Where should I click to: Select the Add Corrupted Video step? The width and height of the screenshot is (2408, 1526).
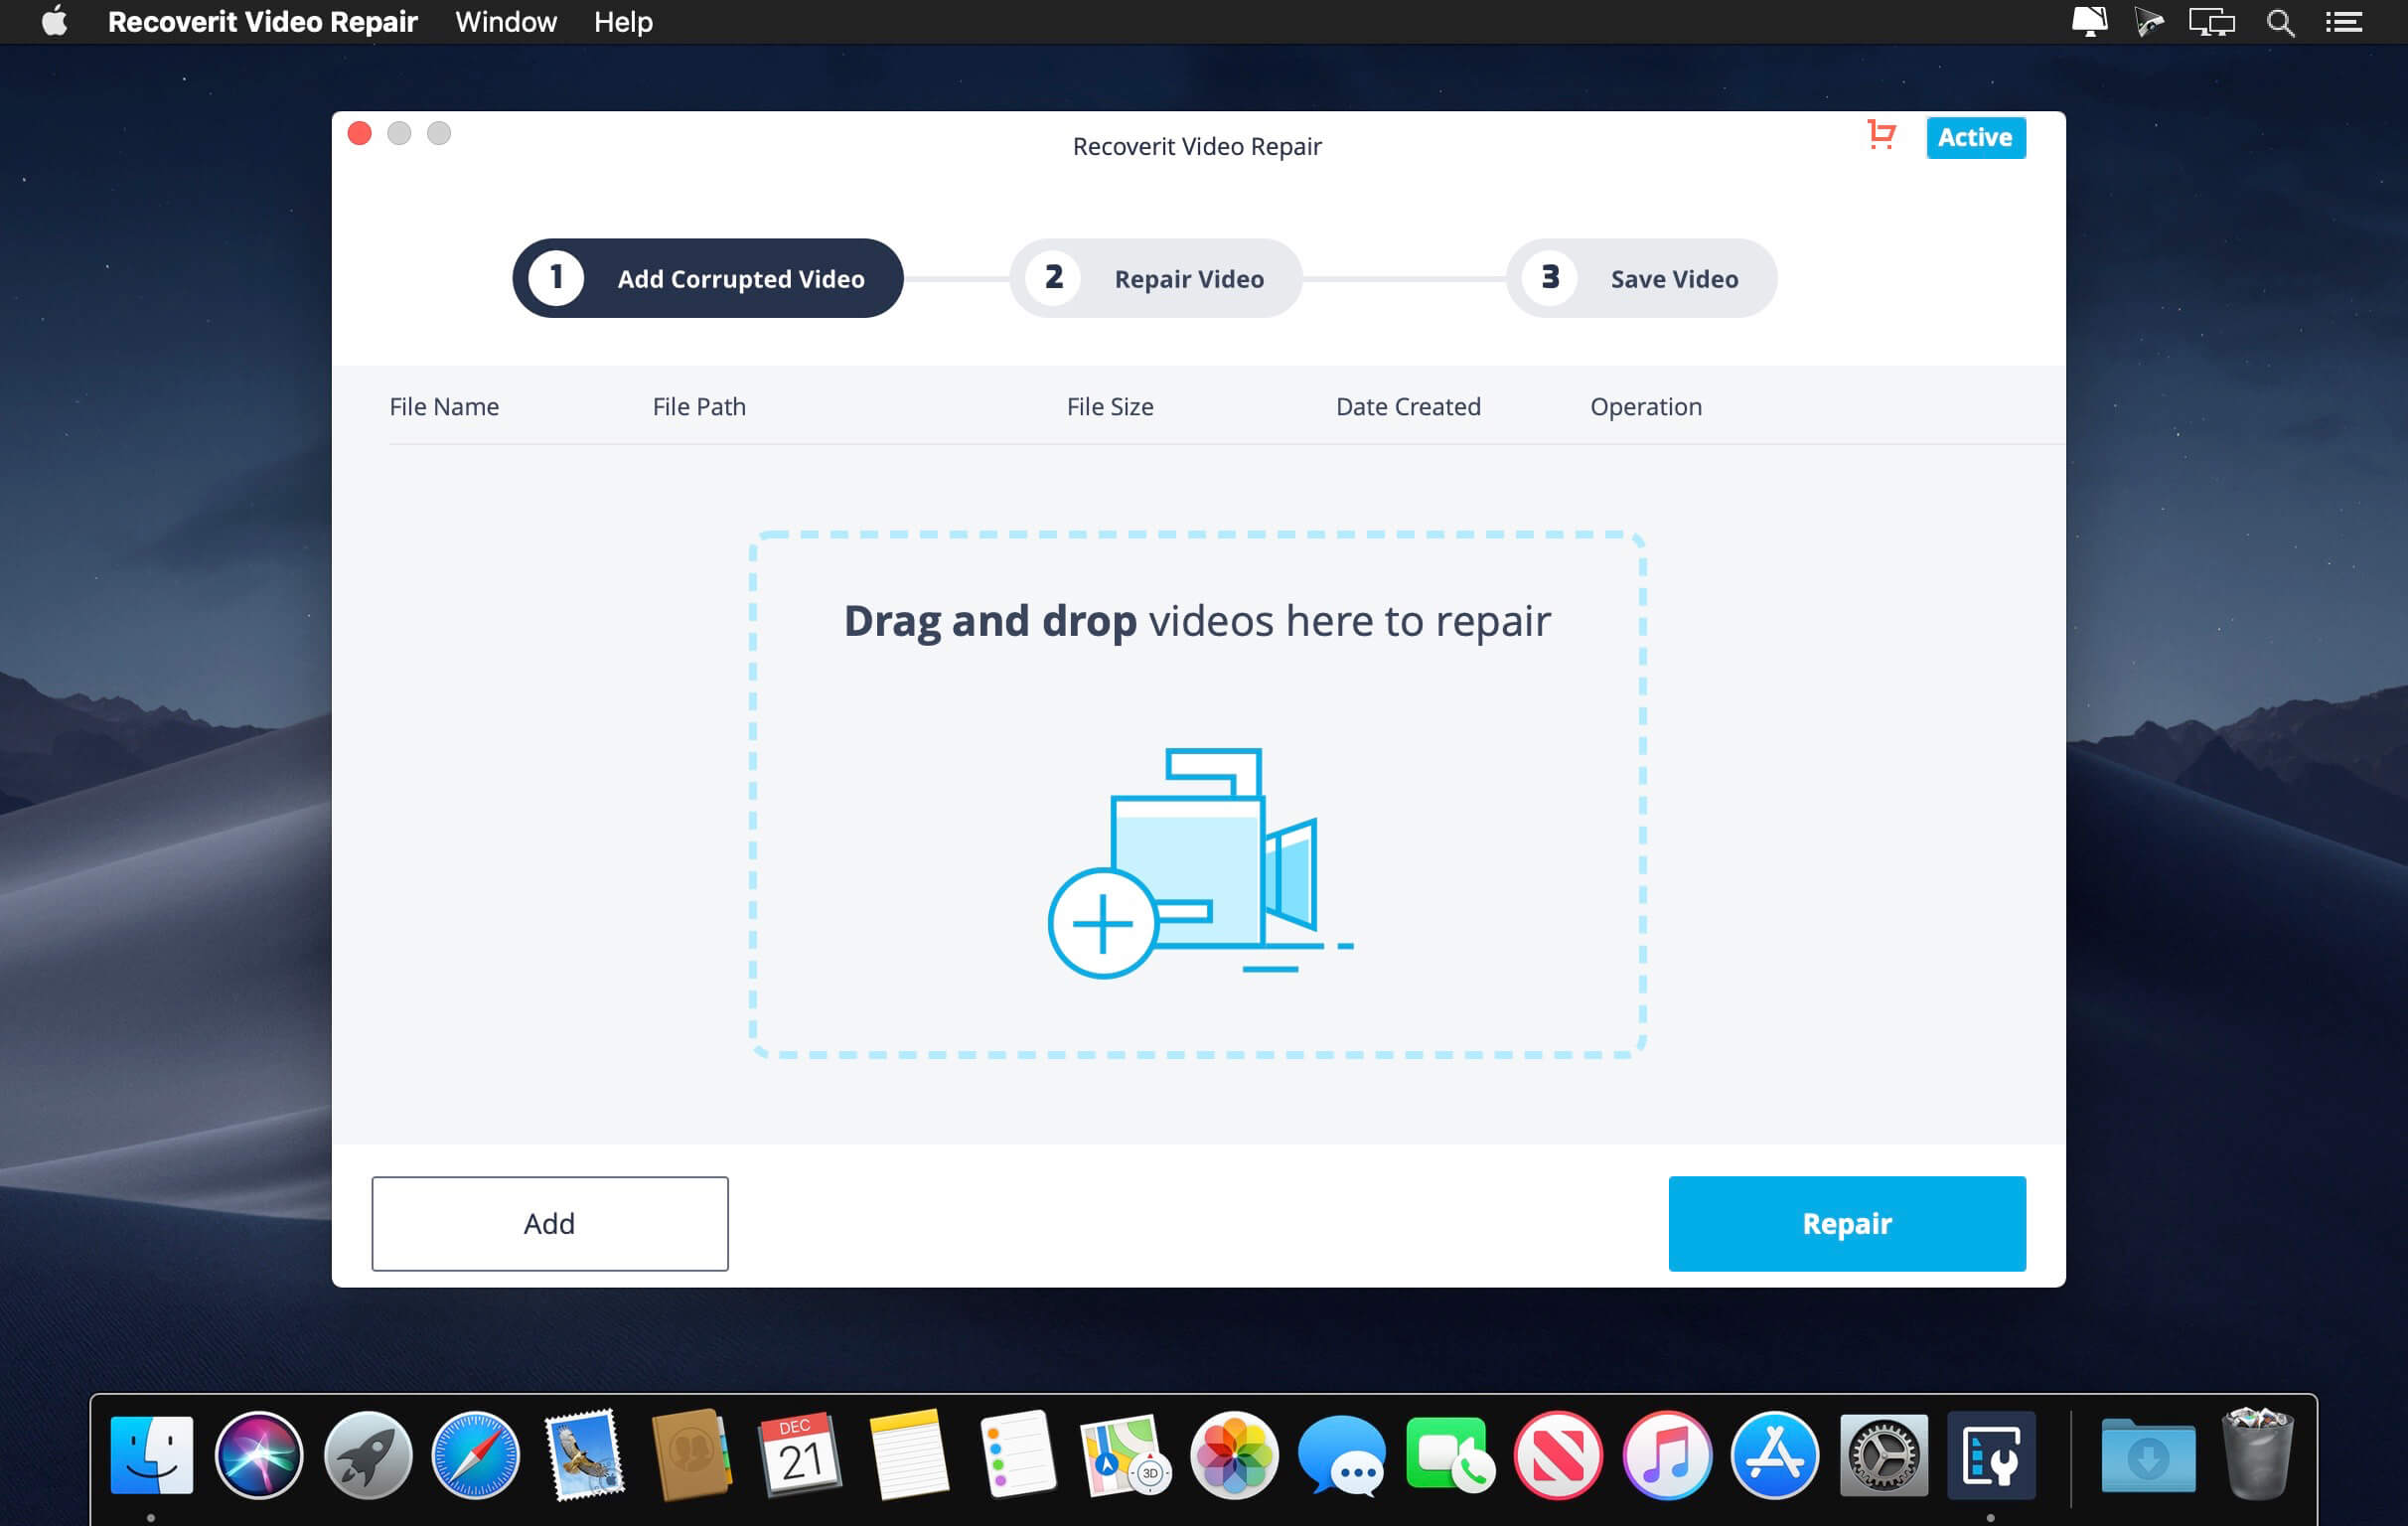[707, 278]
